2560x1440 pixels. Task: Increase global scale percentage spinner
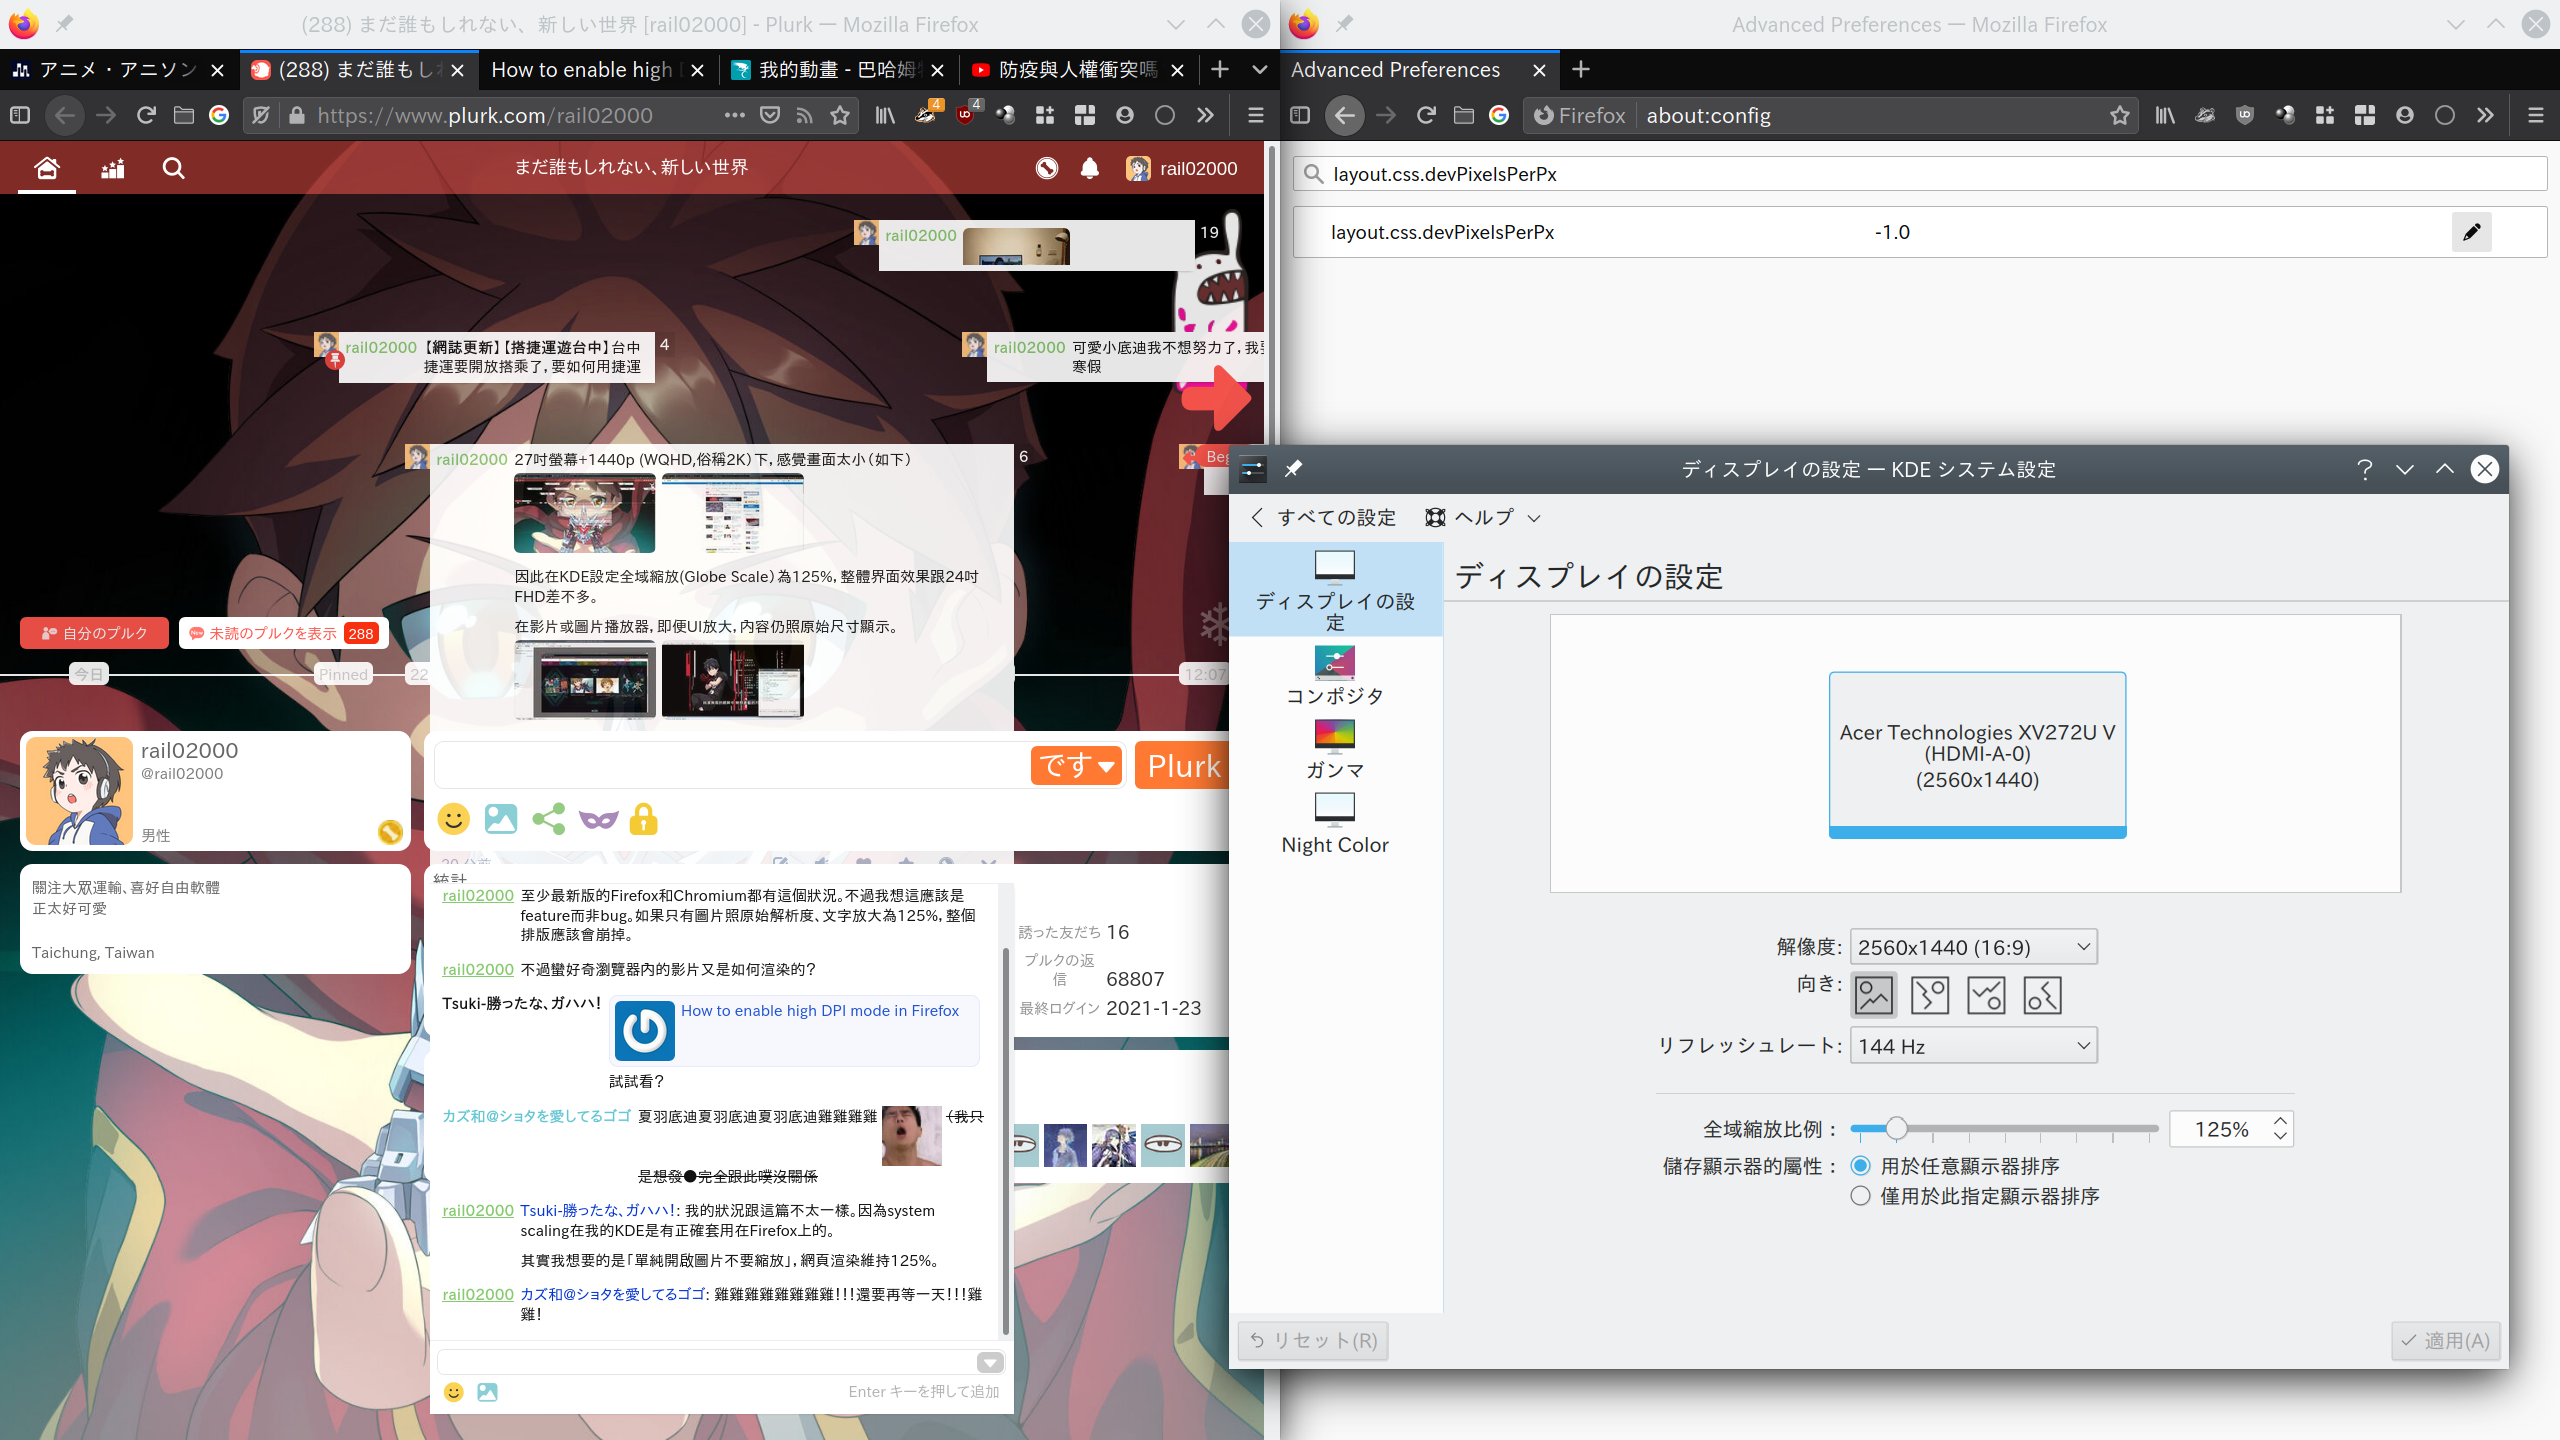[2280, 1122]
